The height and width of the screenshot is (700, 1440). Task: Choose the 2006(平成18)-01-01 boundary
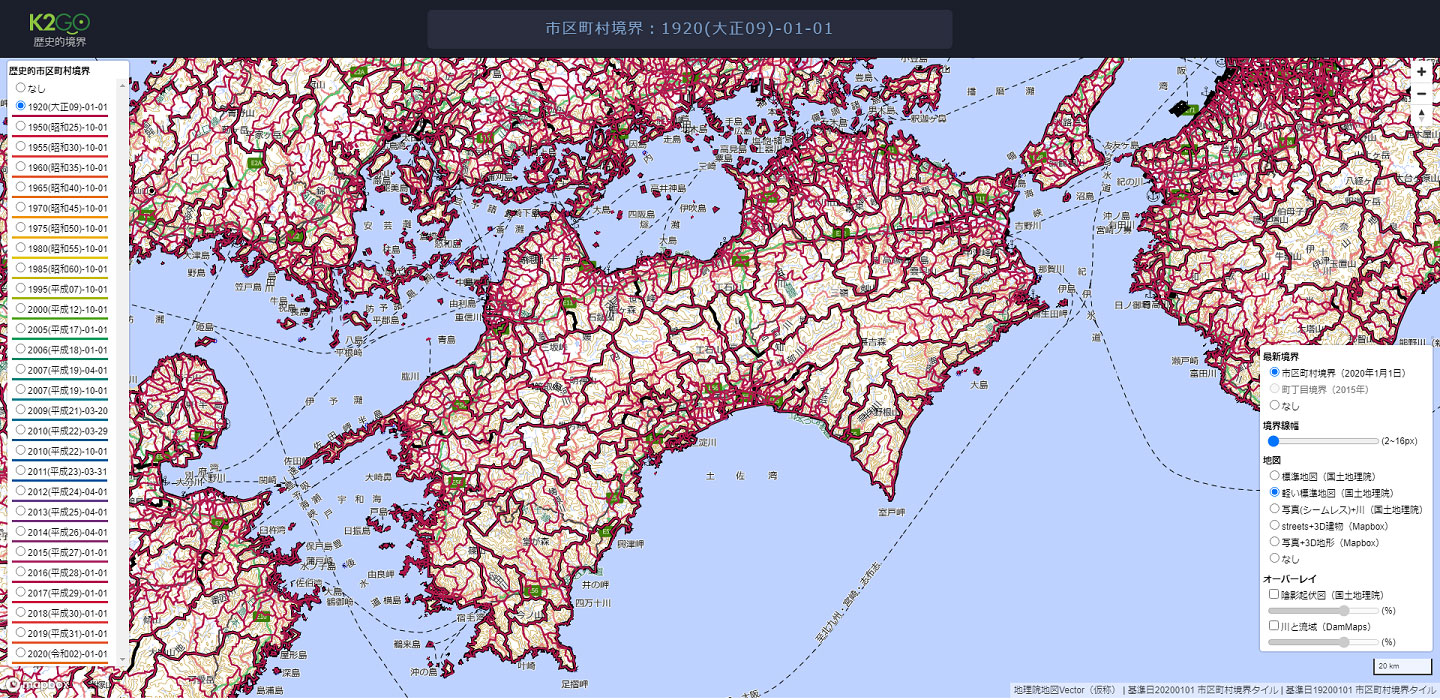[21, 349]
